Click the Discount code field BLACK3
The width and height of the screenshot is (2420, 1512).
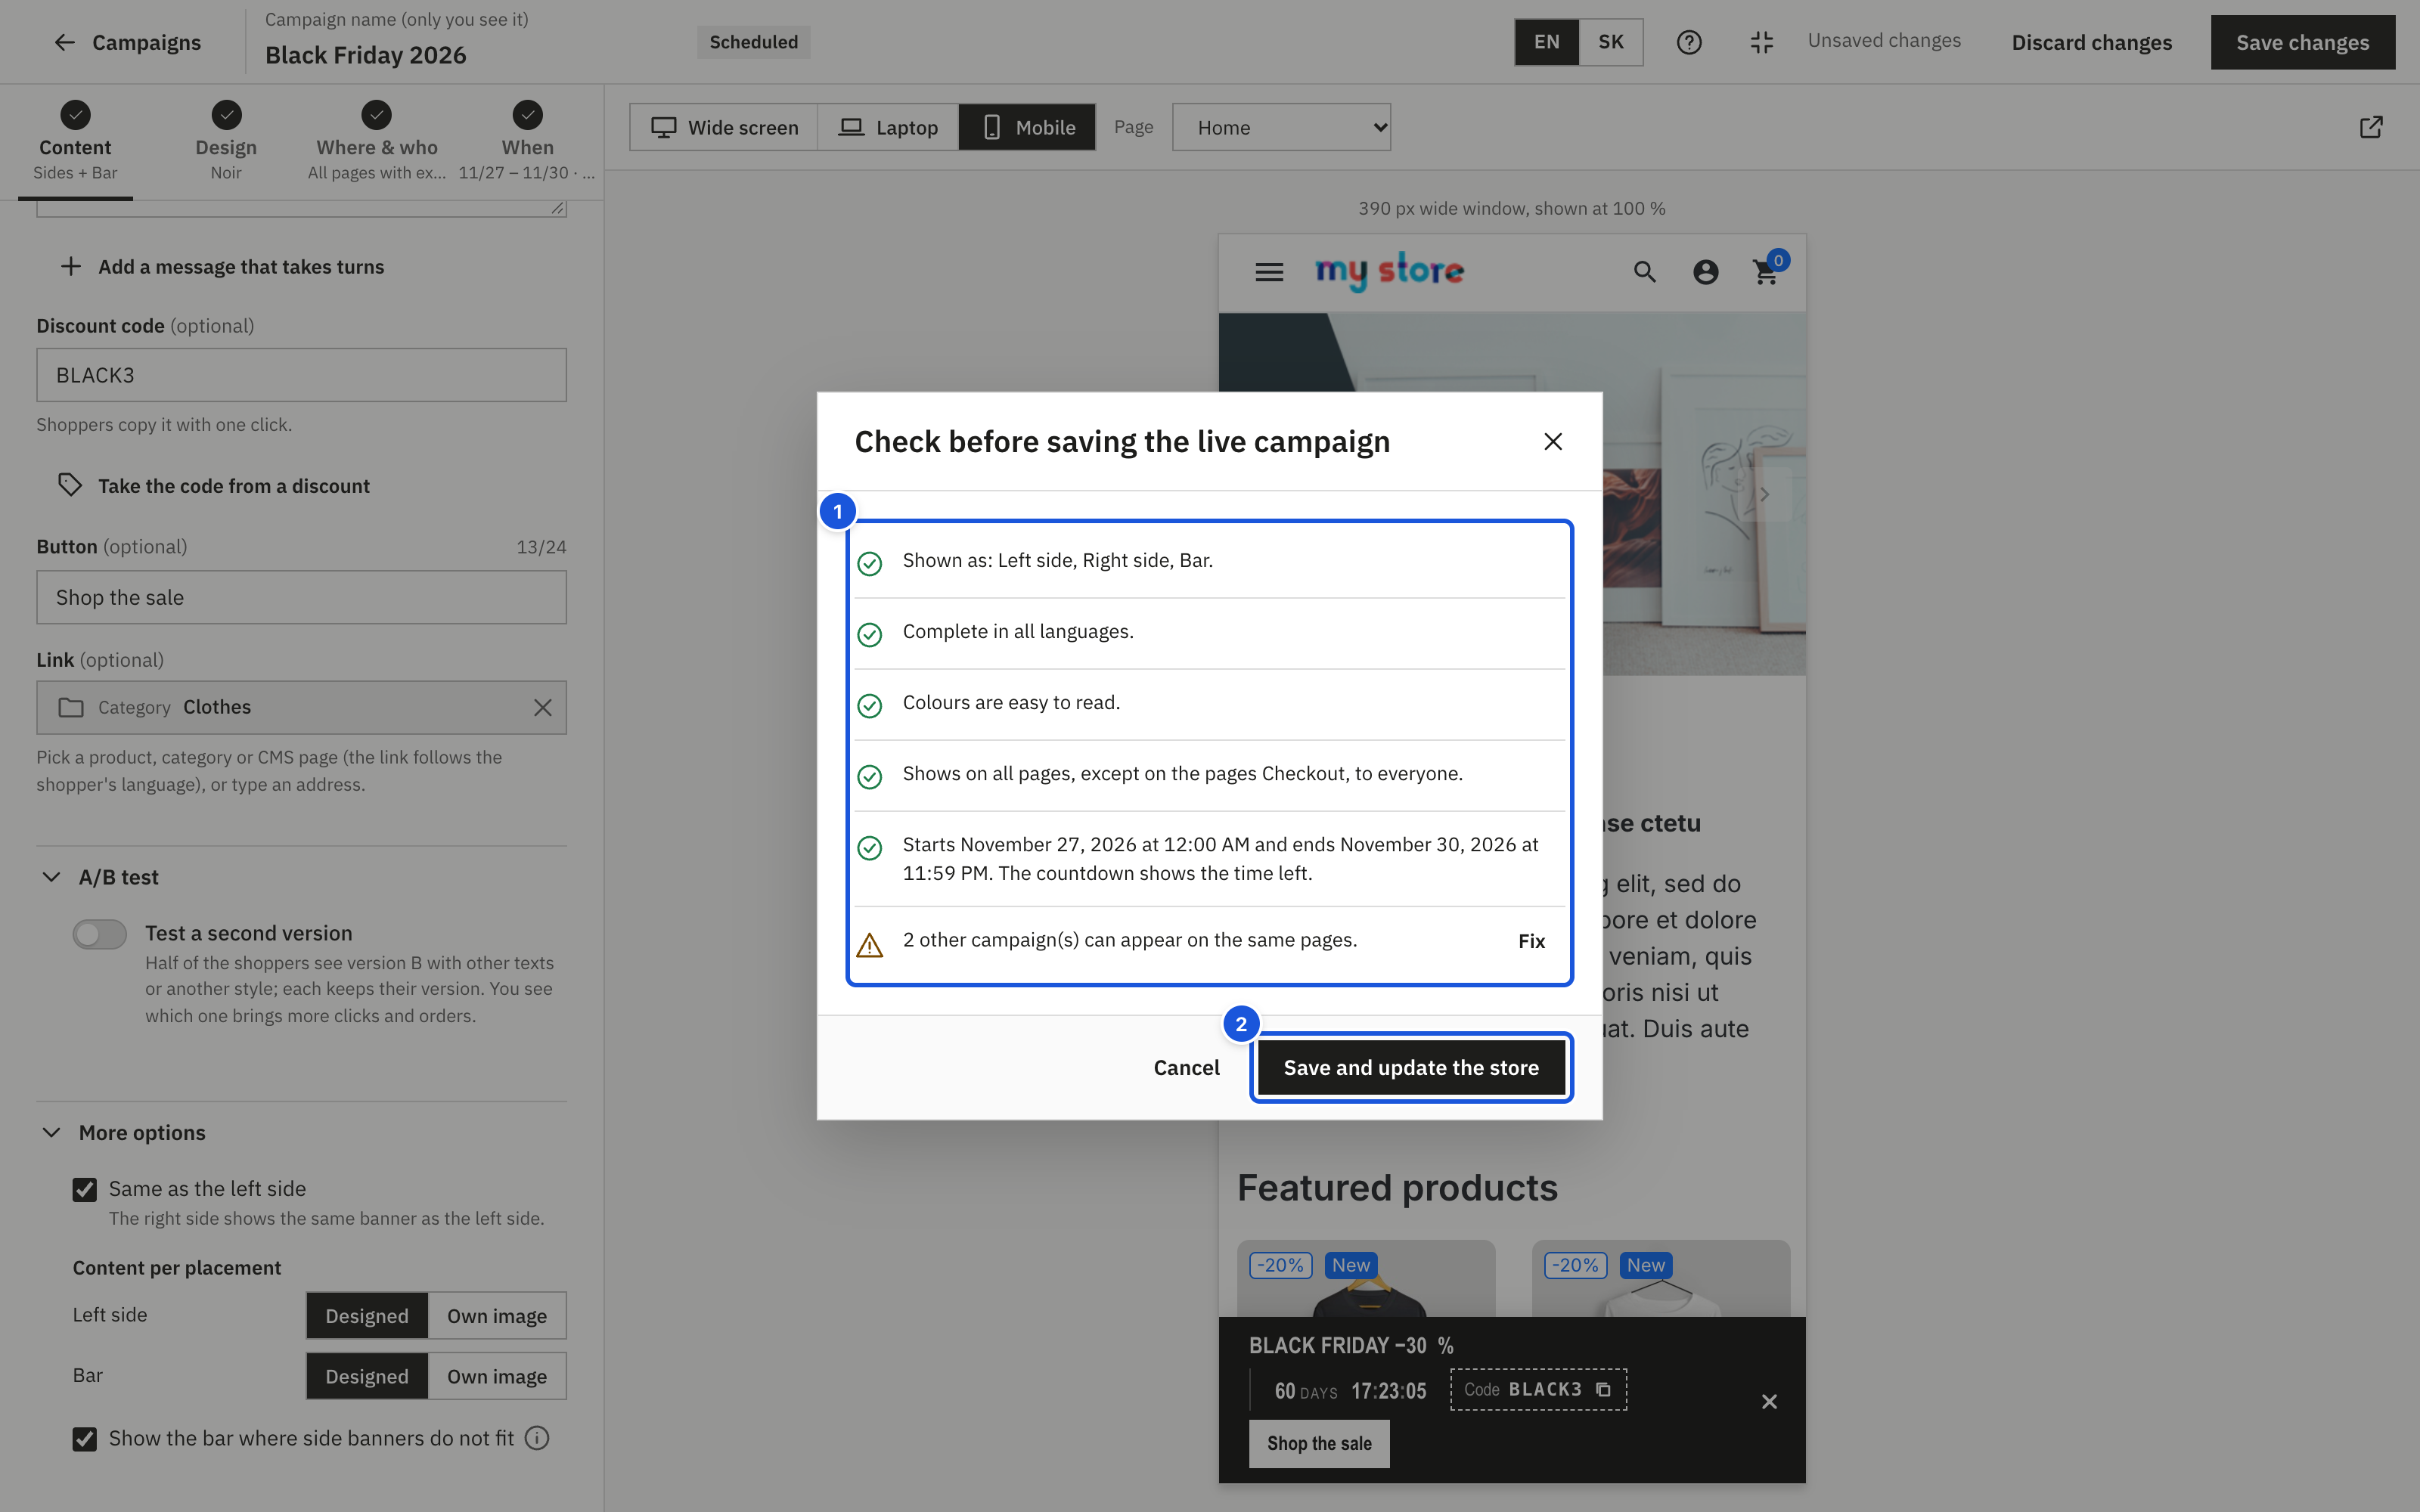(301, 375)
